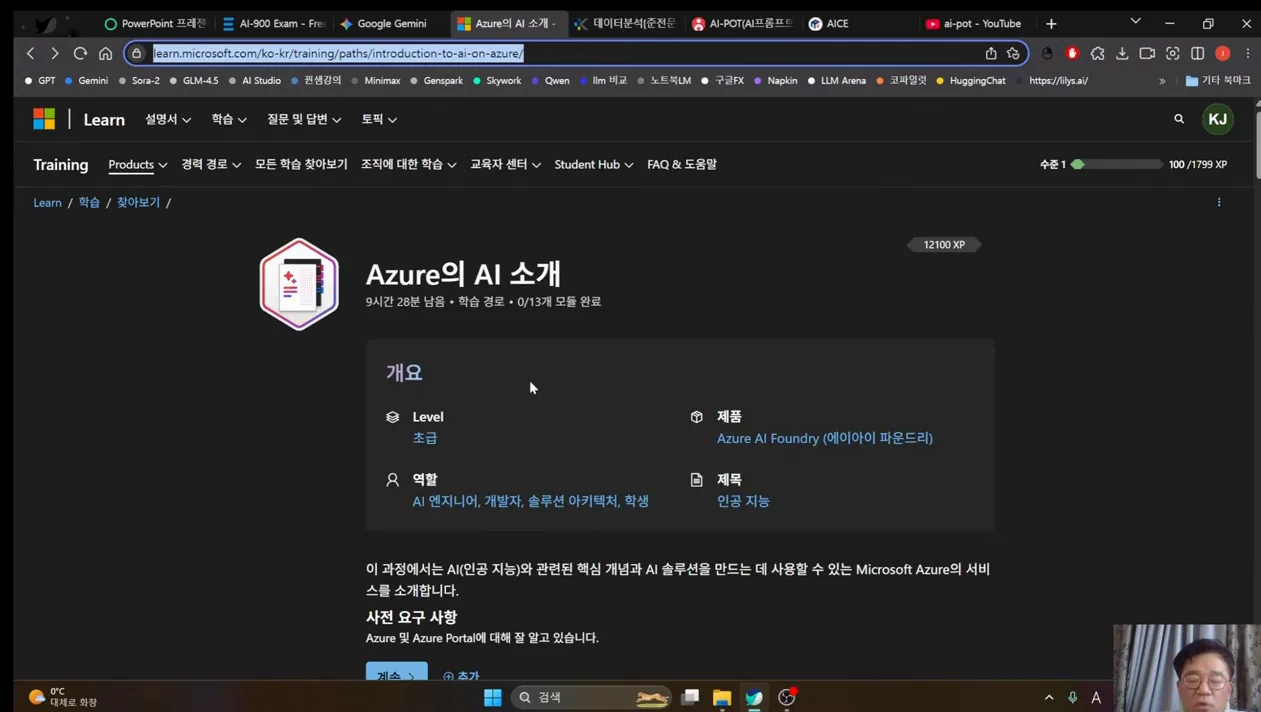Open the Products dropdown

click(x=137, y=164)
